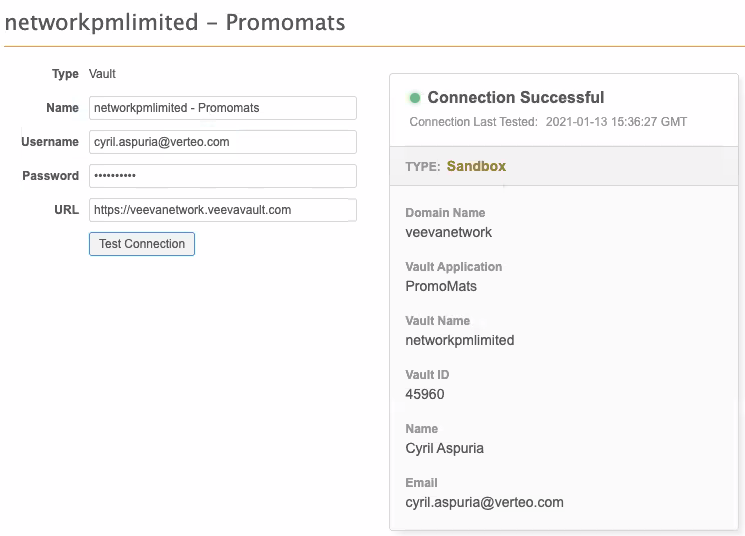Click the Vault type value beside Type
This screenshot has width=745, height=536.
(x=102, y=74)
